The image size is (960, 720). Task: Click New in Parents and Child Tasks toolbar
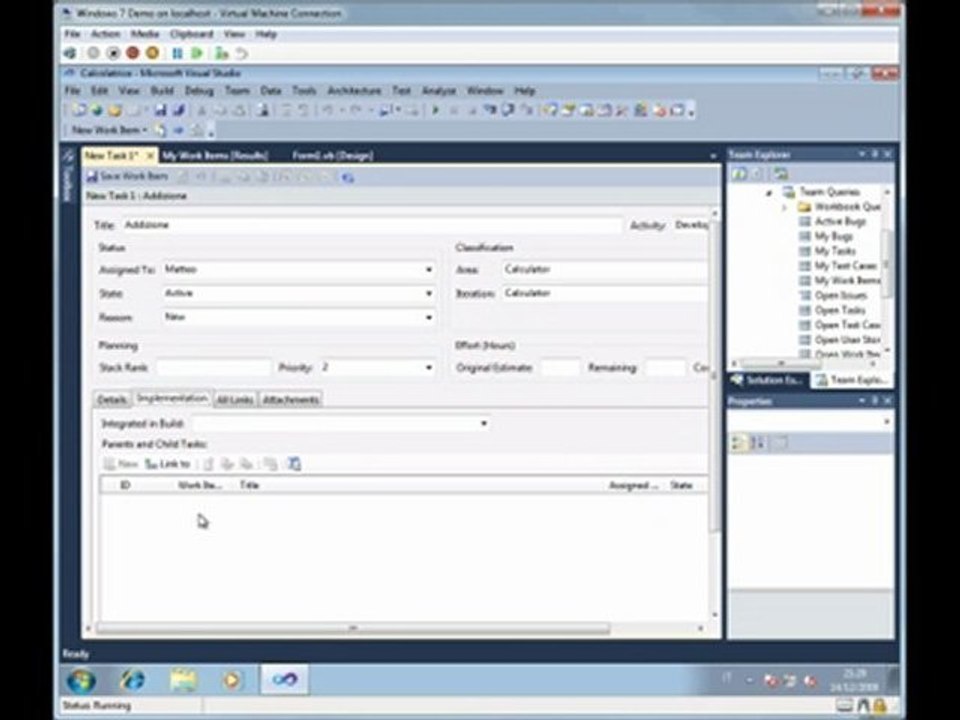(x=121, y=464)
